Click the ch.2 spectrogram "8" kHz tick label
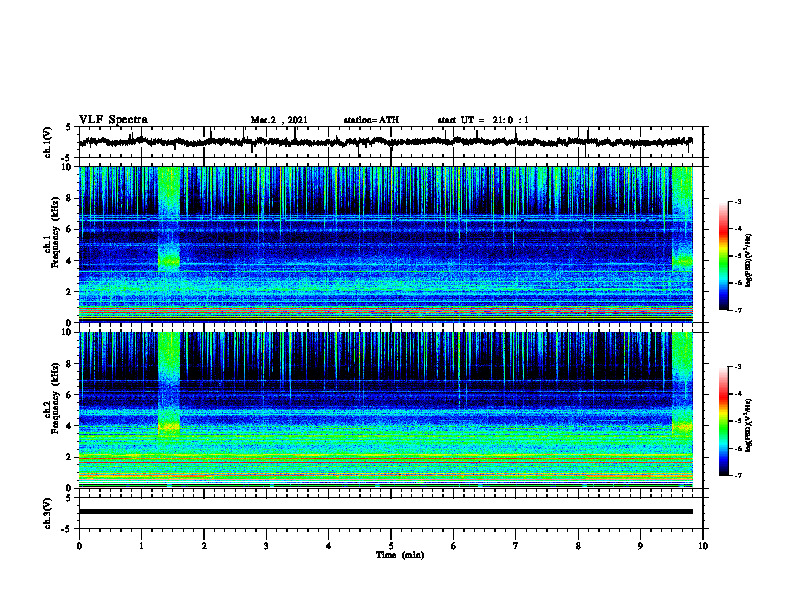Screen dimensions: 792x612 (x=70, y=364)
